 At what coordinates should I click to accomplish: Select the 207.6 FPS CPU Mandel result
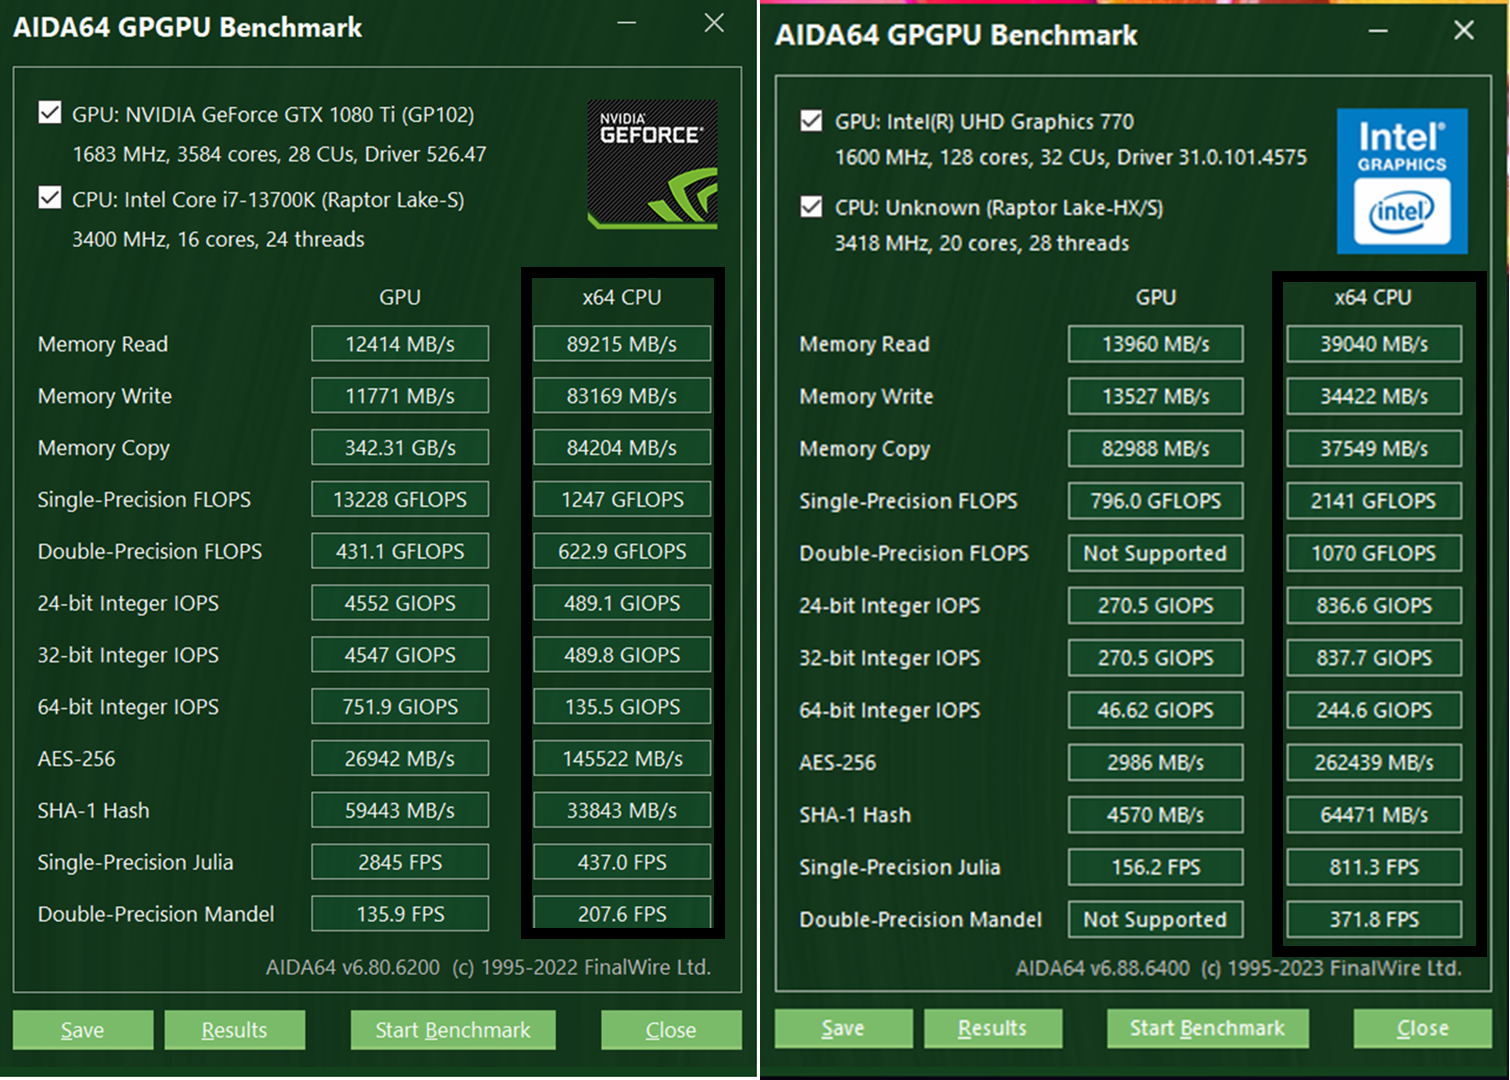622,914
